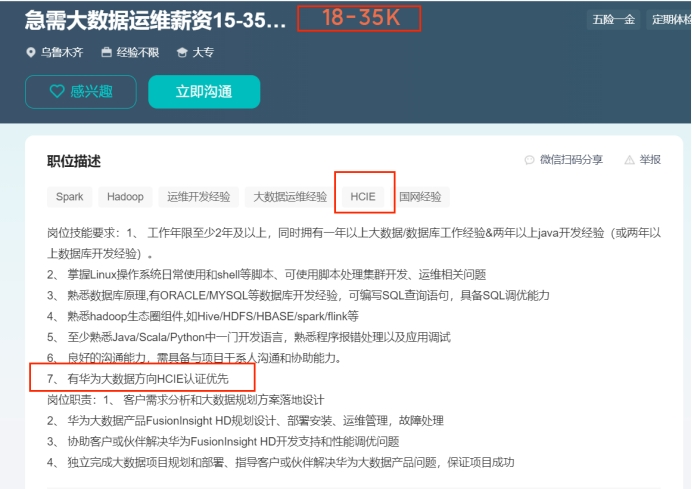This screenshot has height=489, width=692.
Task: Click the city text 乌鲁木齐
Action: pyautogui.click(x=62, y=53)
